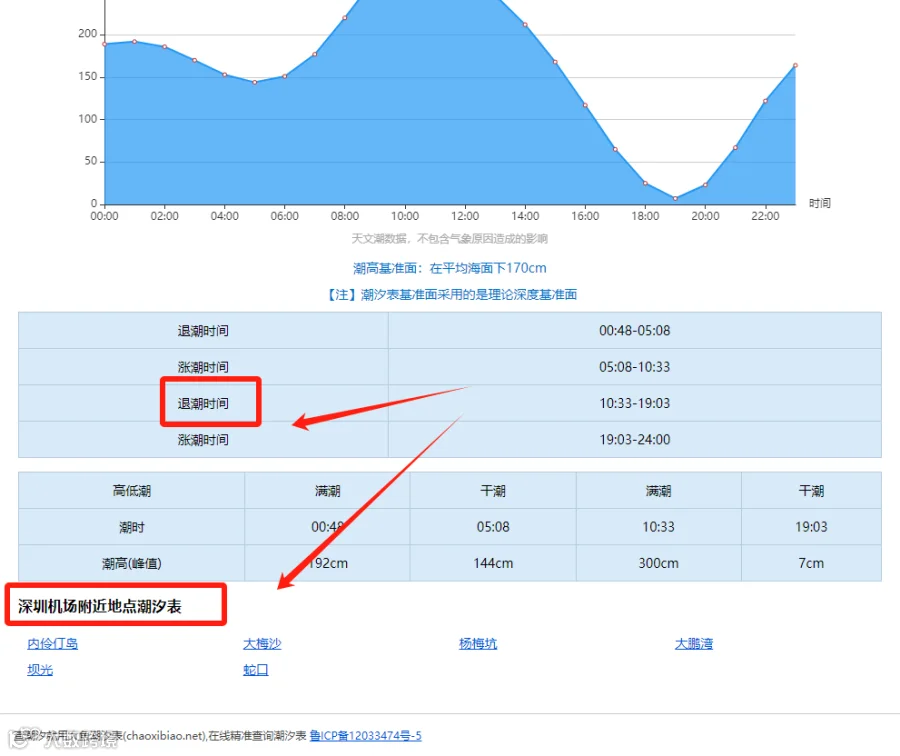The height and width of the screenshot is (756, 900).
Task: Click the 12:00 label on the time axis
Action: [x=465, y=216]
